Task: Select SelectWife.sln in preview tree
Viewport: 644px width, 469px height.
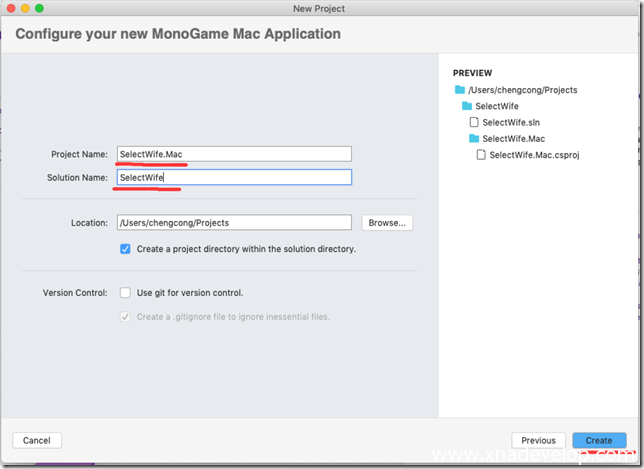Action: 510,122
